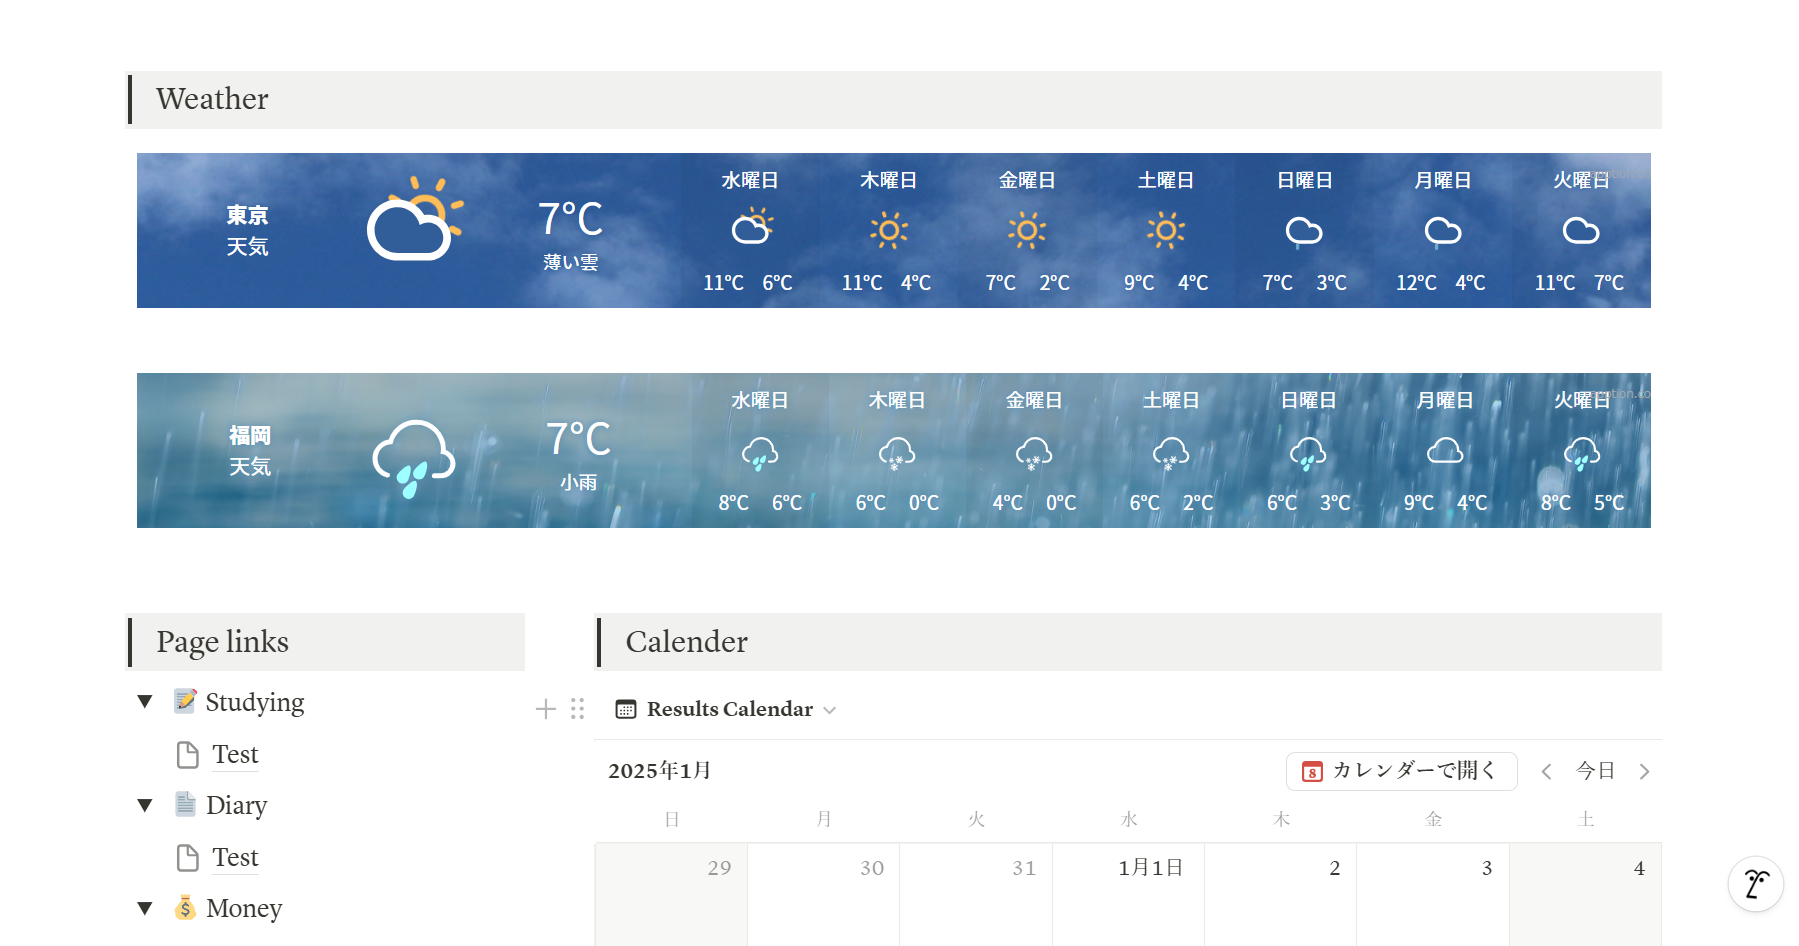Image resolution: width=1799 pixels, height=946 pixels.
Task: Click Tokyo's 木曜日 sunny forecast icon
Action: 889,230
